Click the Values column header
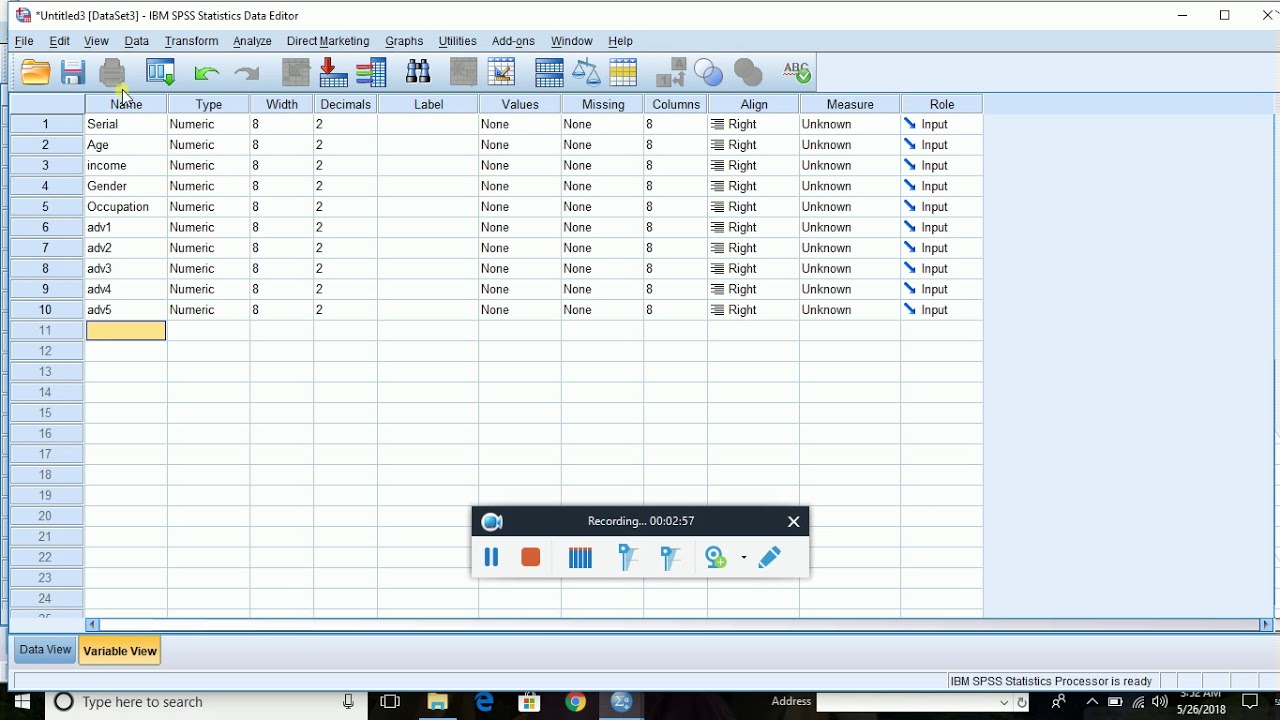The width and height of the screenshot is (1280, 720). pyautogui.click(x=520, y=104)
